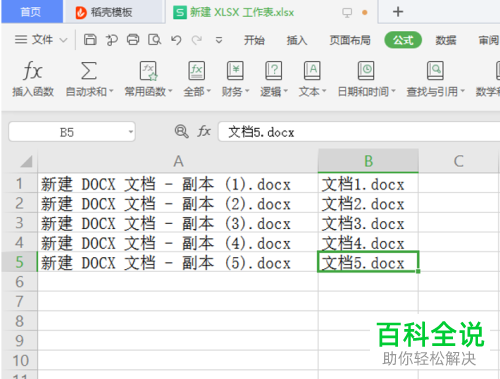Click the fill handle of cell B5
500x379 pixels.
pos(418,271)
